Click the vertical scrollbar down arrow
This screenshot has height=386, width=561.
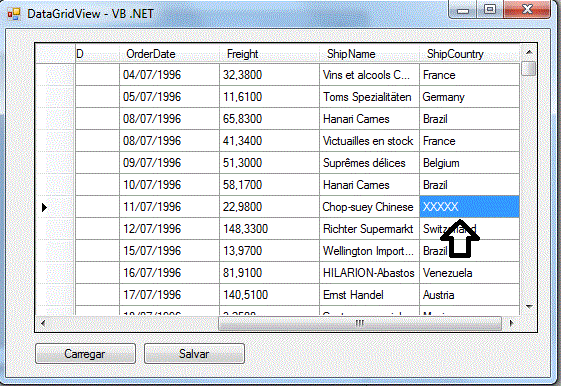[x=529, y=307]
